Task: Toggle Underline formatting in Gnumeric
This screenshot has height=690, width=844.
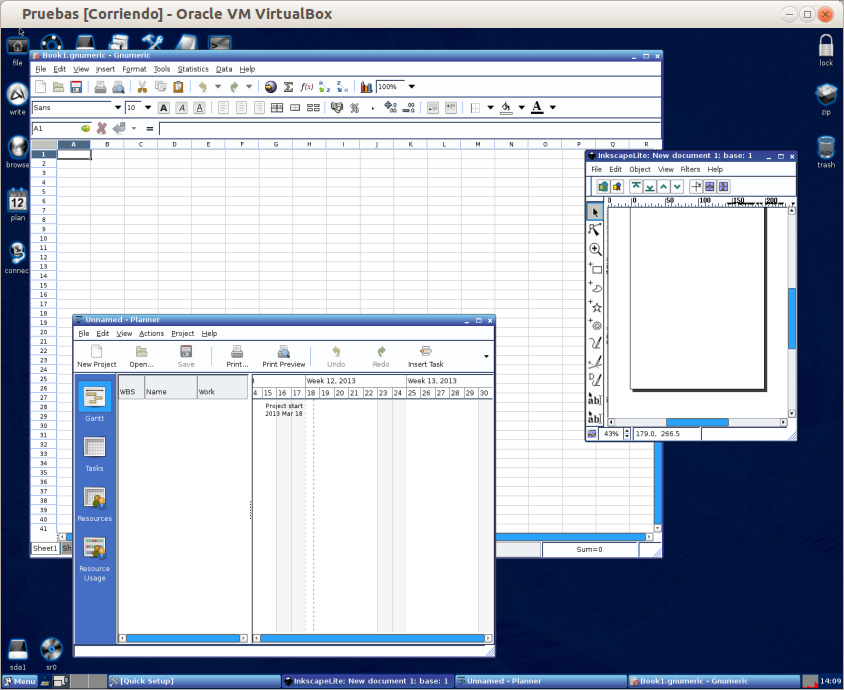Action: point(199,108)
